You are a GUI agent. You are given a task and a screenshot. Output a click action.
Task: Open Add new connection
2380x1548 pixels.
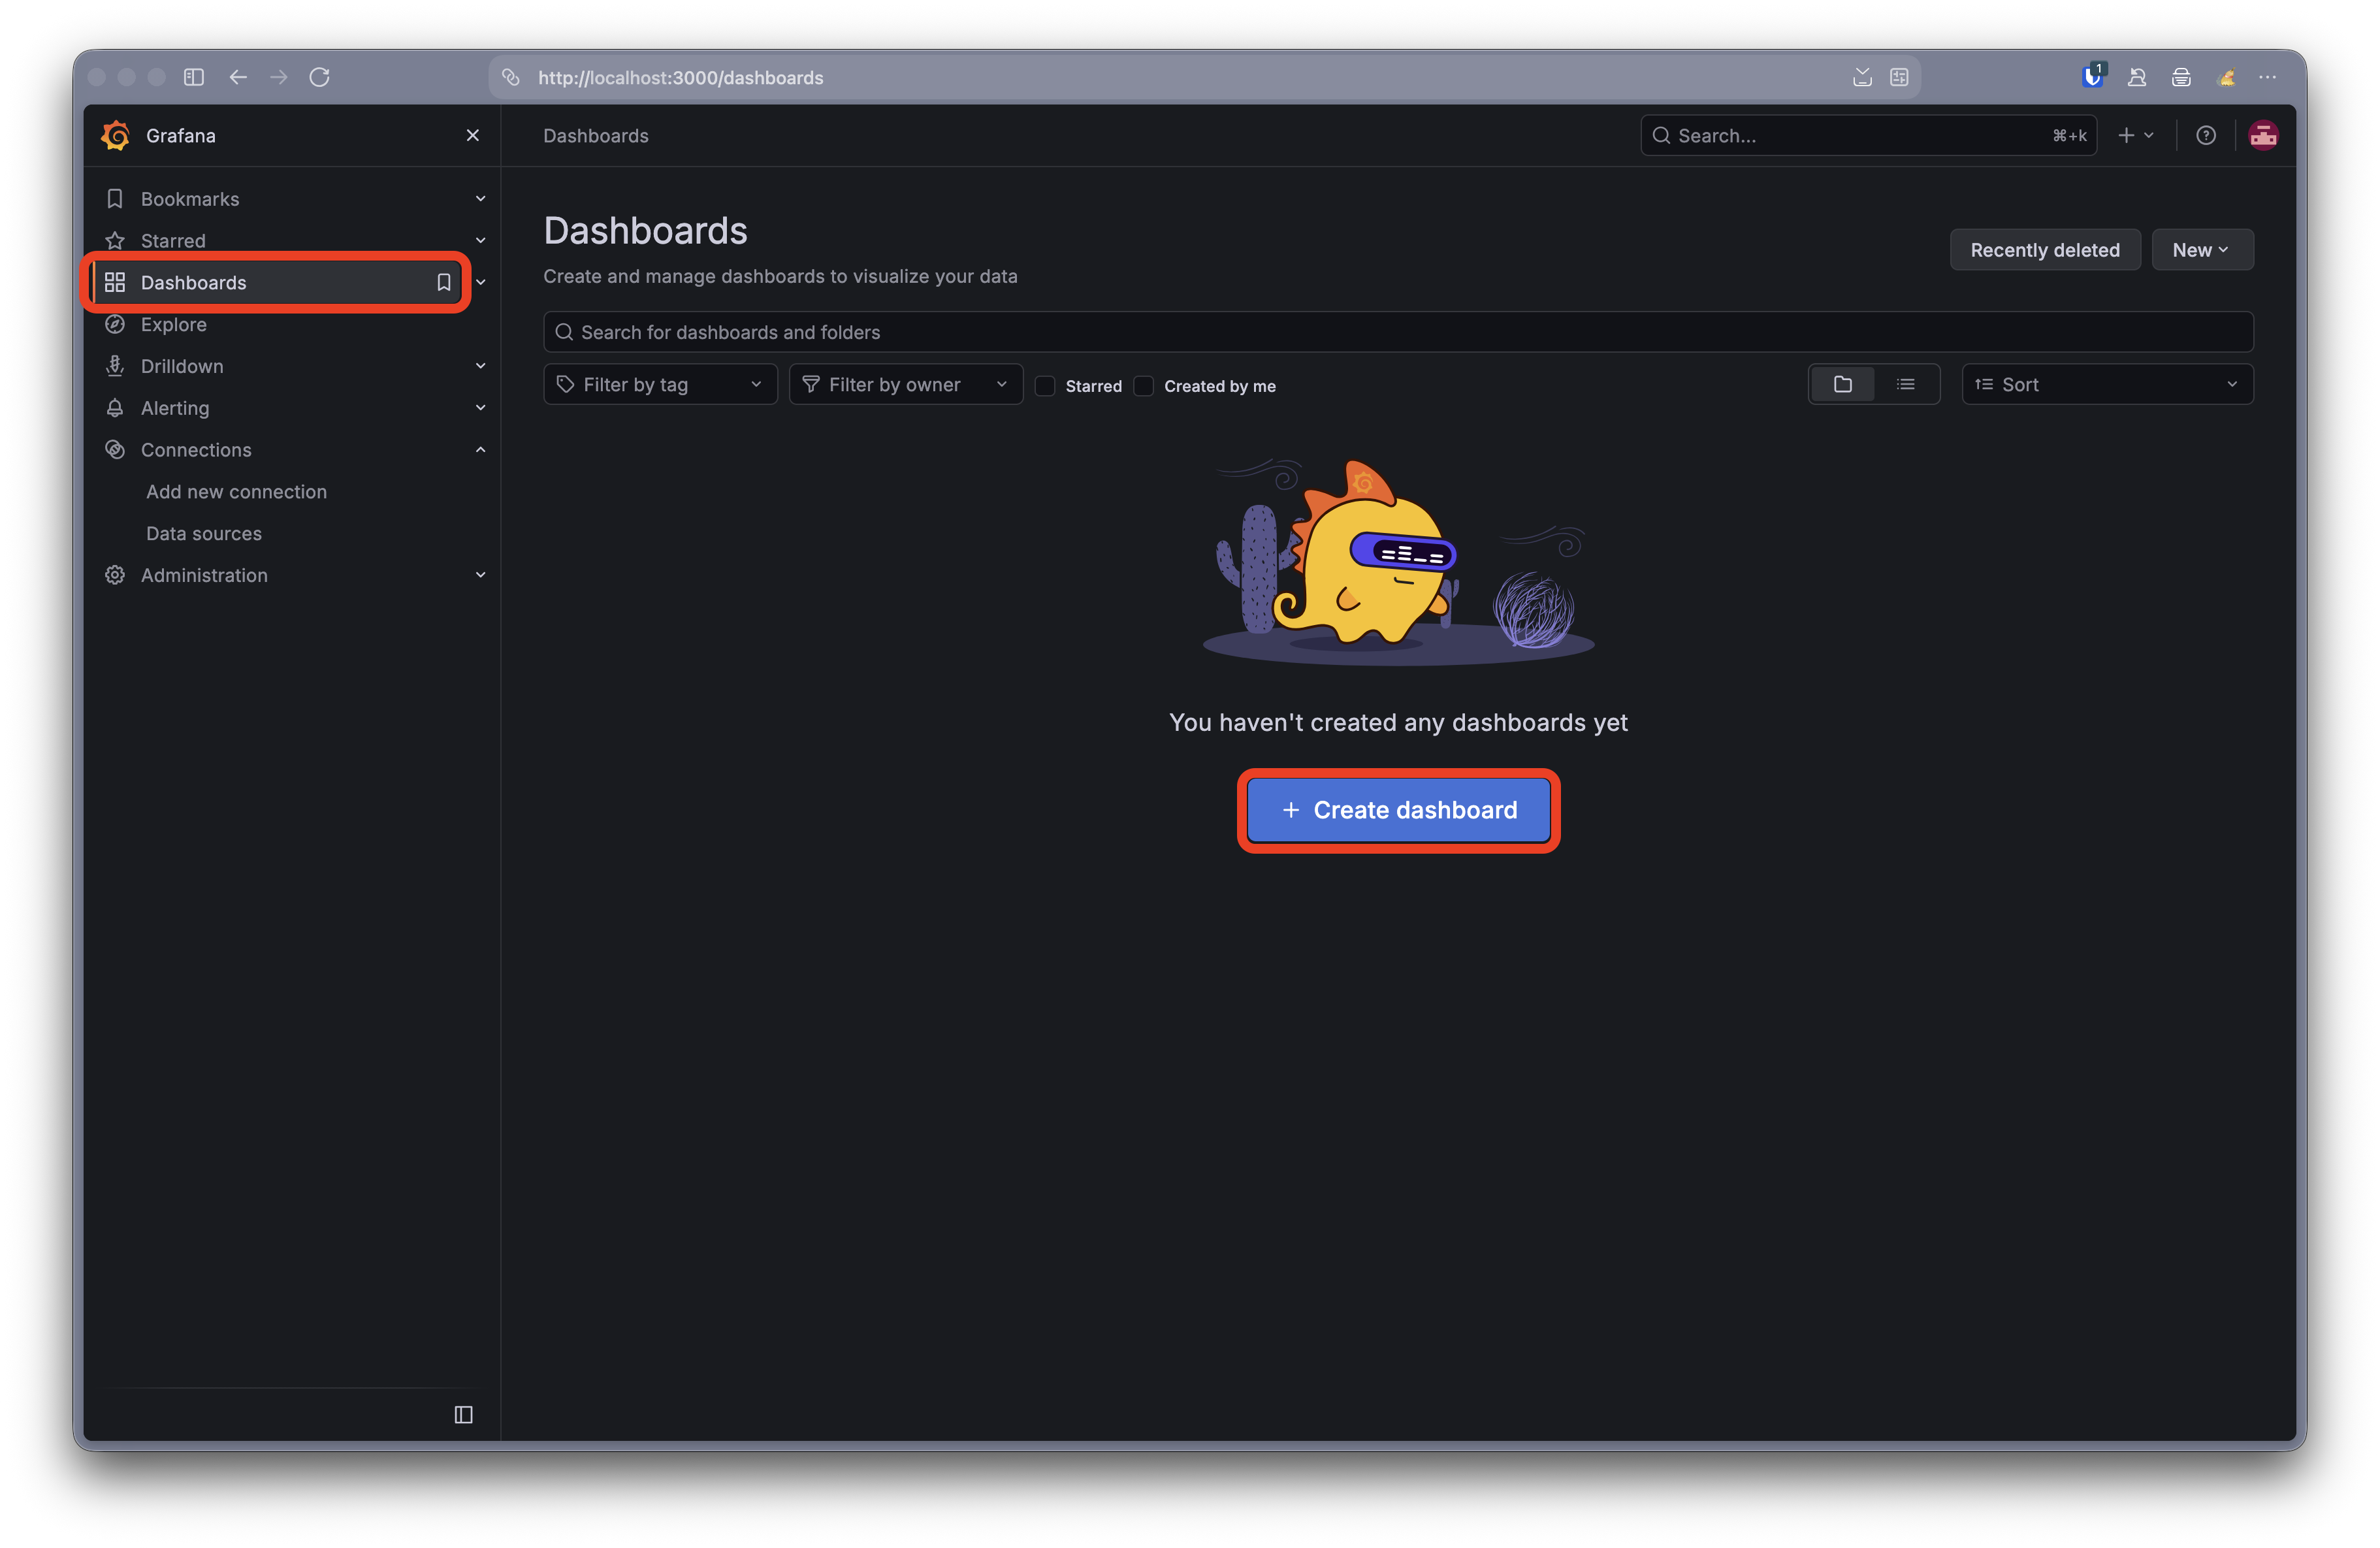pyautogui.click(x=236, y=492)
